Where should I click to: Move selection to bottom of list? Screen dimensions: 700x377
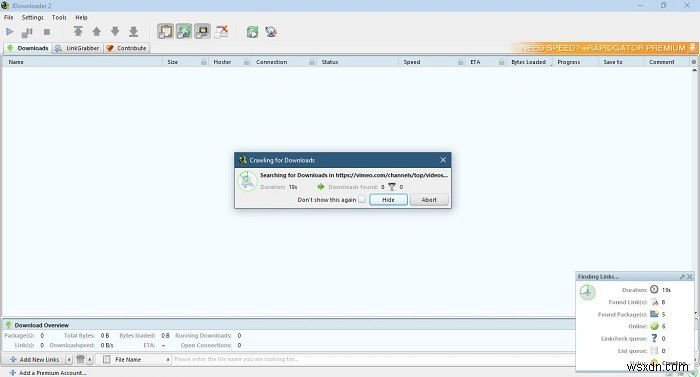coord(133,31)
